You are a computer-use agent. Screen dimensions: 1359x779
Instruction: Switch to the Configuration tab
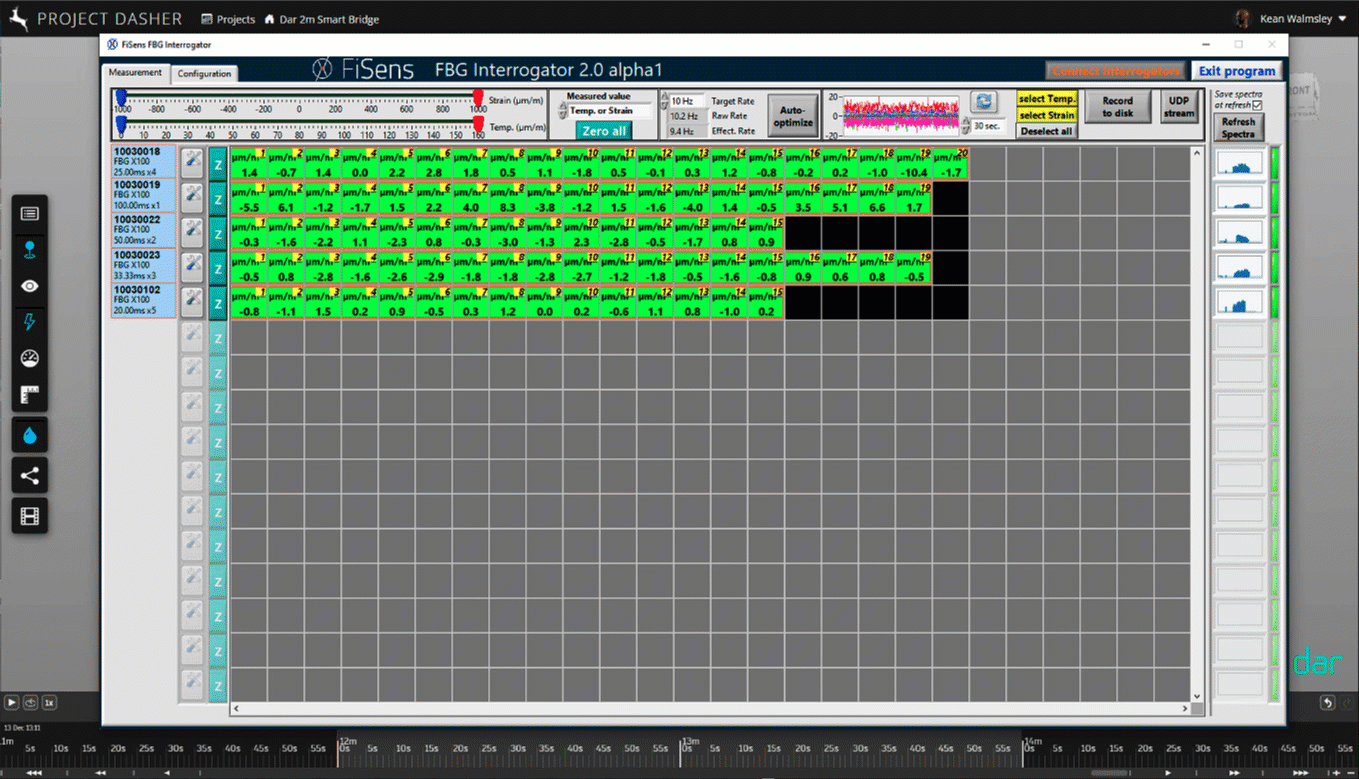pos(204,73)
